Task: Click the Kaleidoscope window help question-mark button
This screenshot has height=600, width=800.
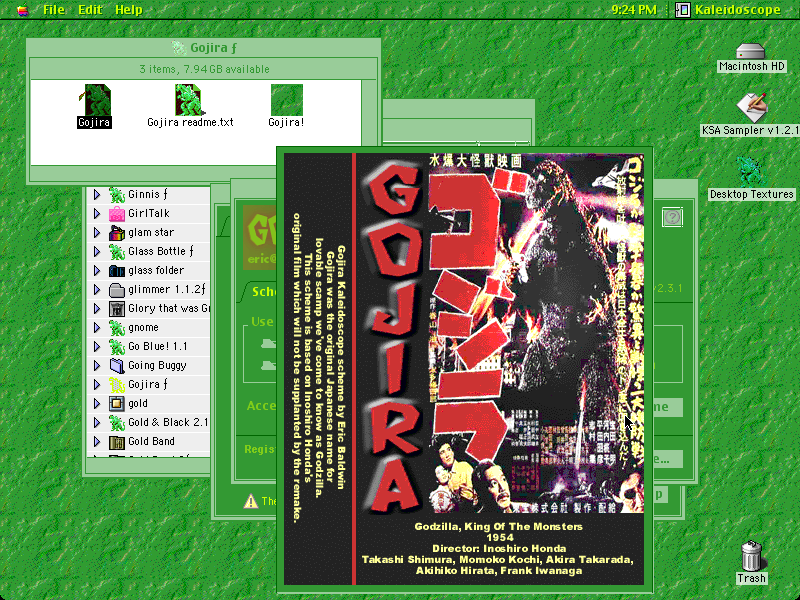Action: pos(672,218)
